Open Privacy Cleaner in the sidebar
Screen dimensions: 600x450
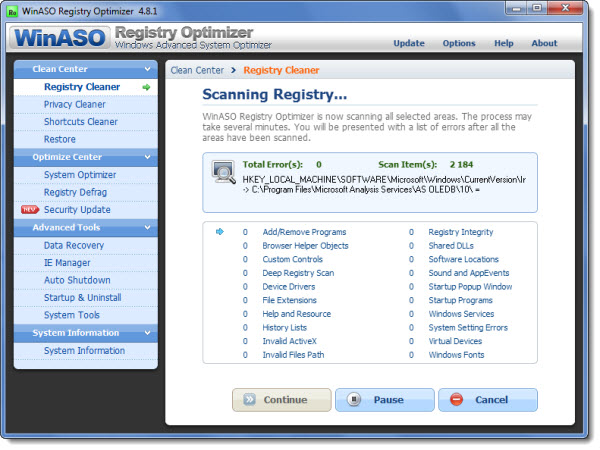(74, 104)
